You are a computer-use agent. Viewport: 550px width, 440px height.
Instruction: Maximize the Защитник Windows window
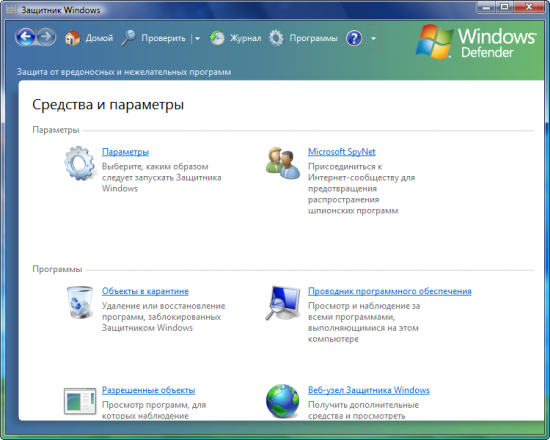pos(504,7)
